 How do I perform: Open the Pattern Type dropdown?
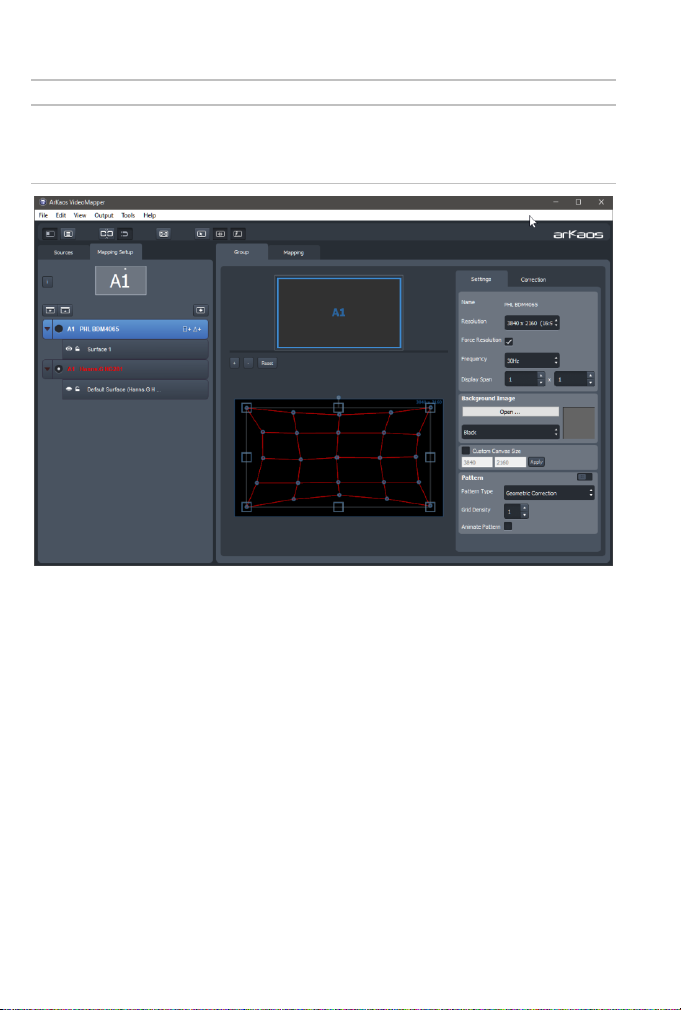click(549, 493)
